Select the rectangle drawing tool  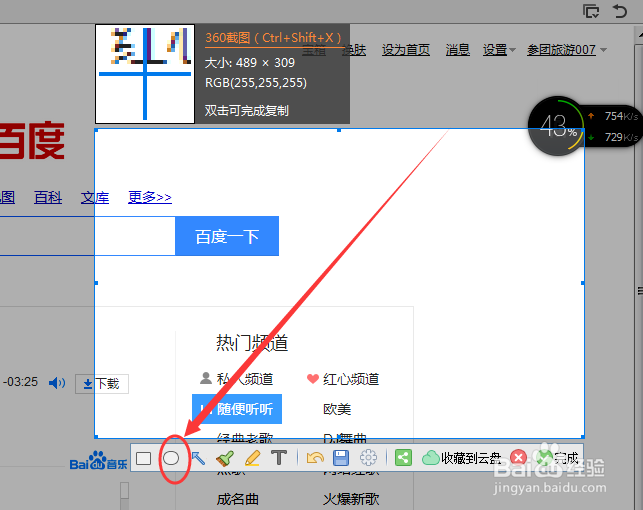144,458
